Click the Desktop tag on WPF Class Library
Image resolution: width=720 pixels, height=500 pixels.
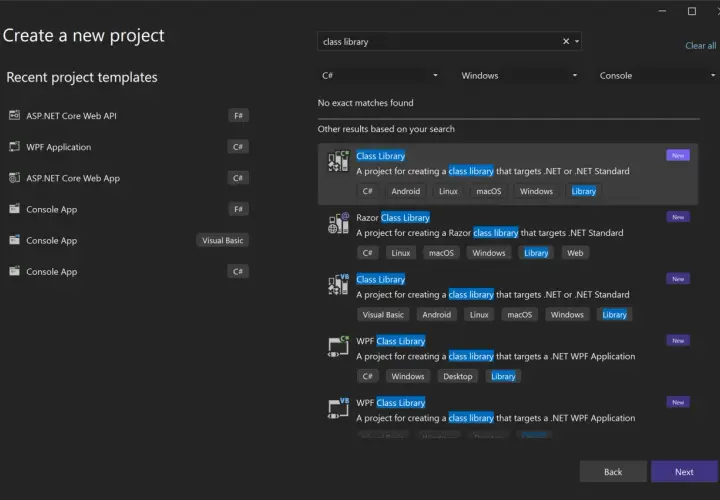pyautogui.click(x=458, y=376)
